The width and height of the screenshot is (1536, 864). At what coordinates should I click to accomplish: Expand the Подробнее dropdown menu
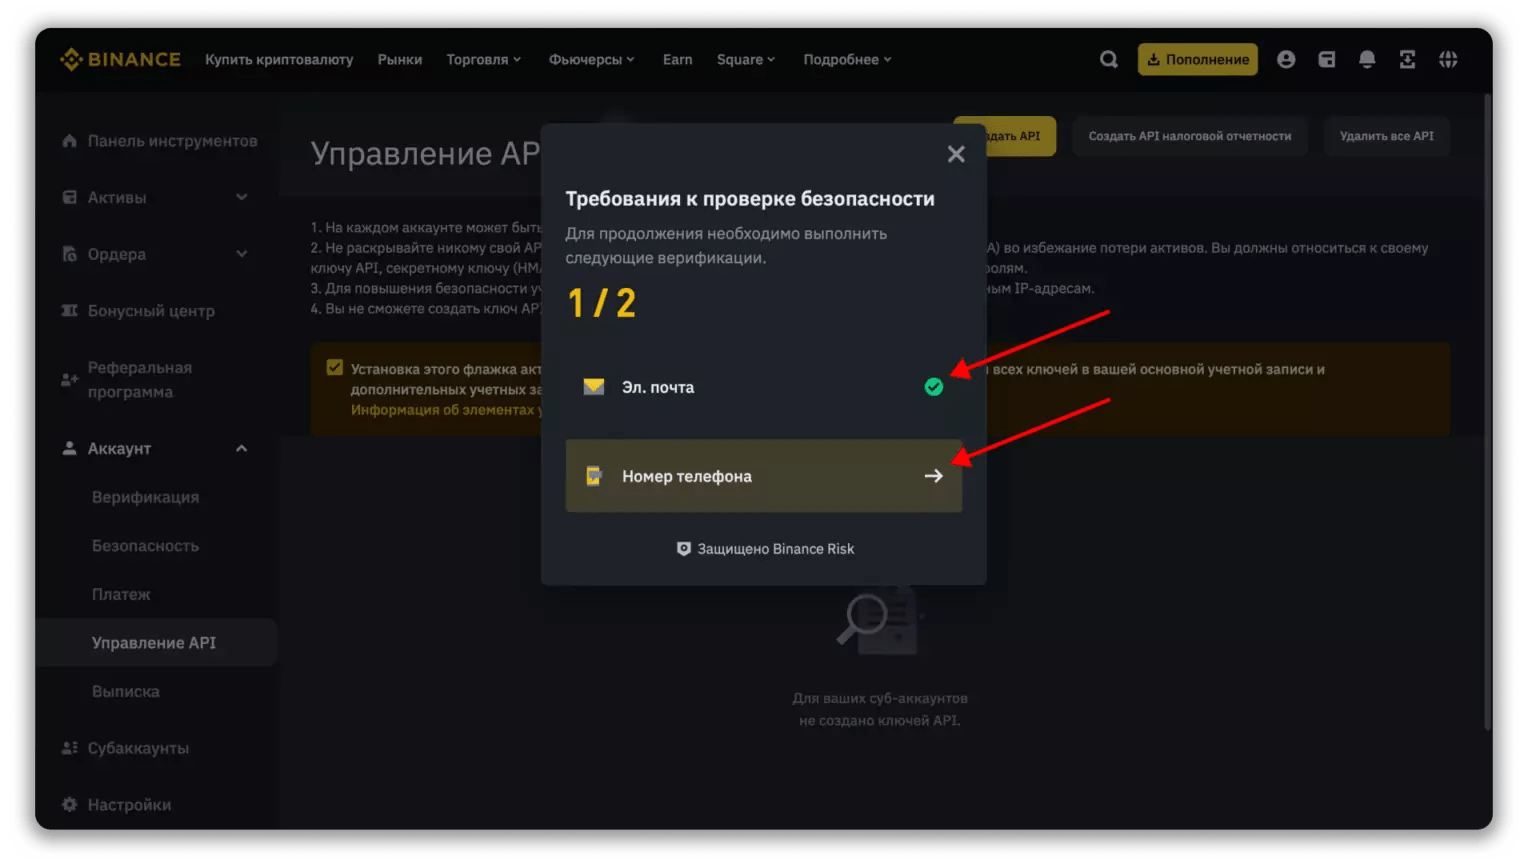coord(847,59)
